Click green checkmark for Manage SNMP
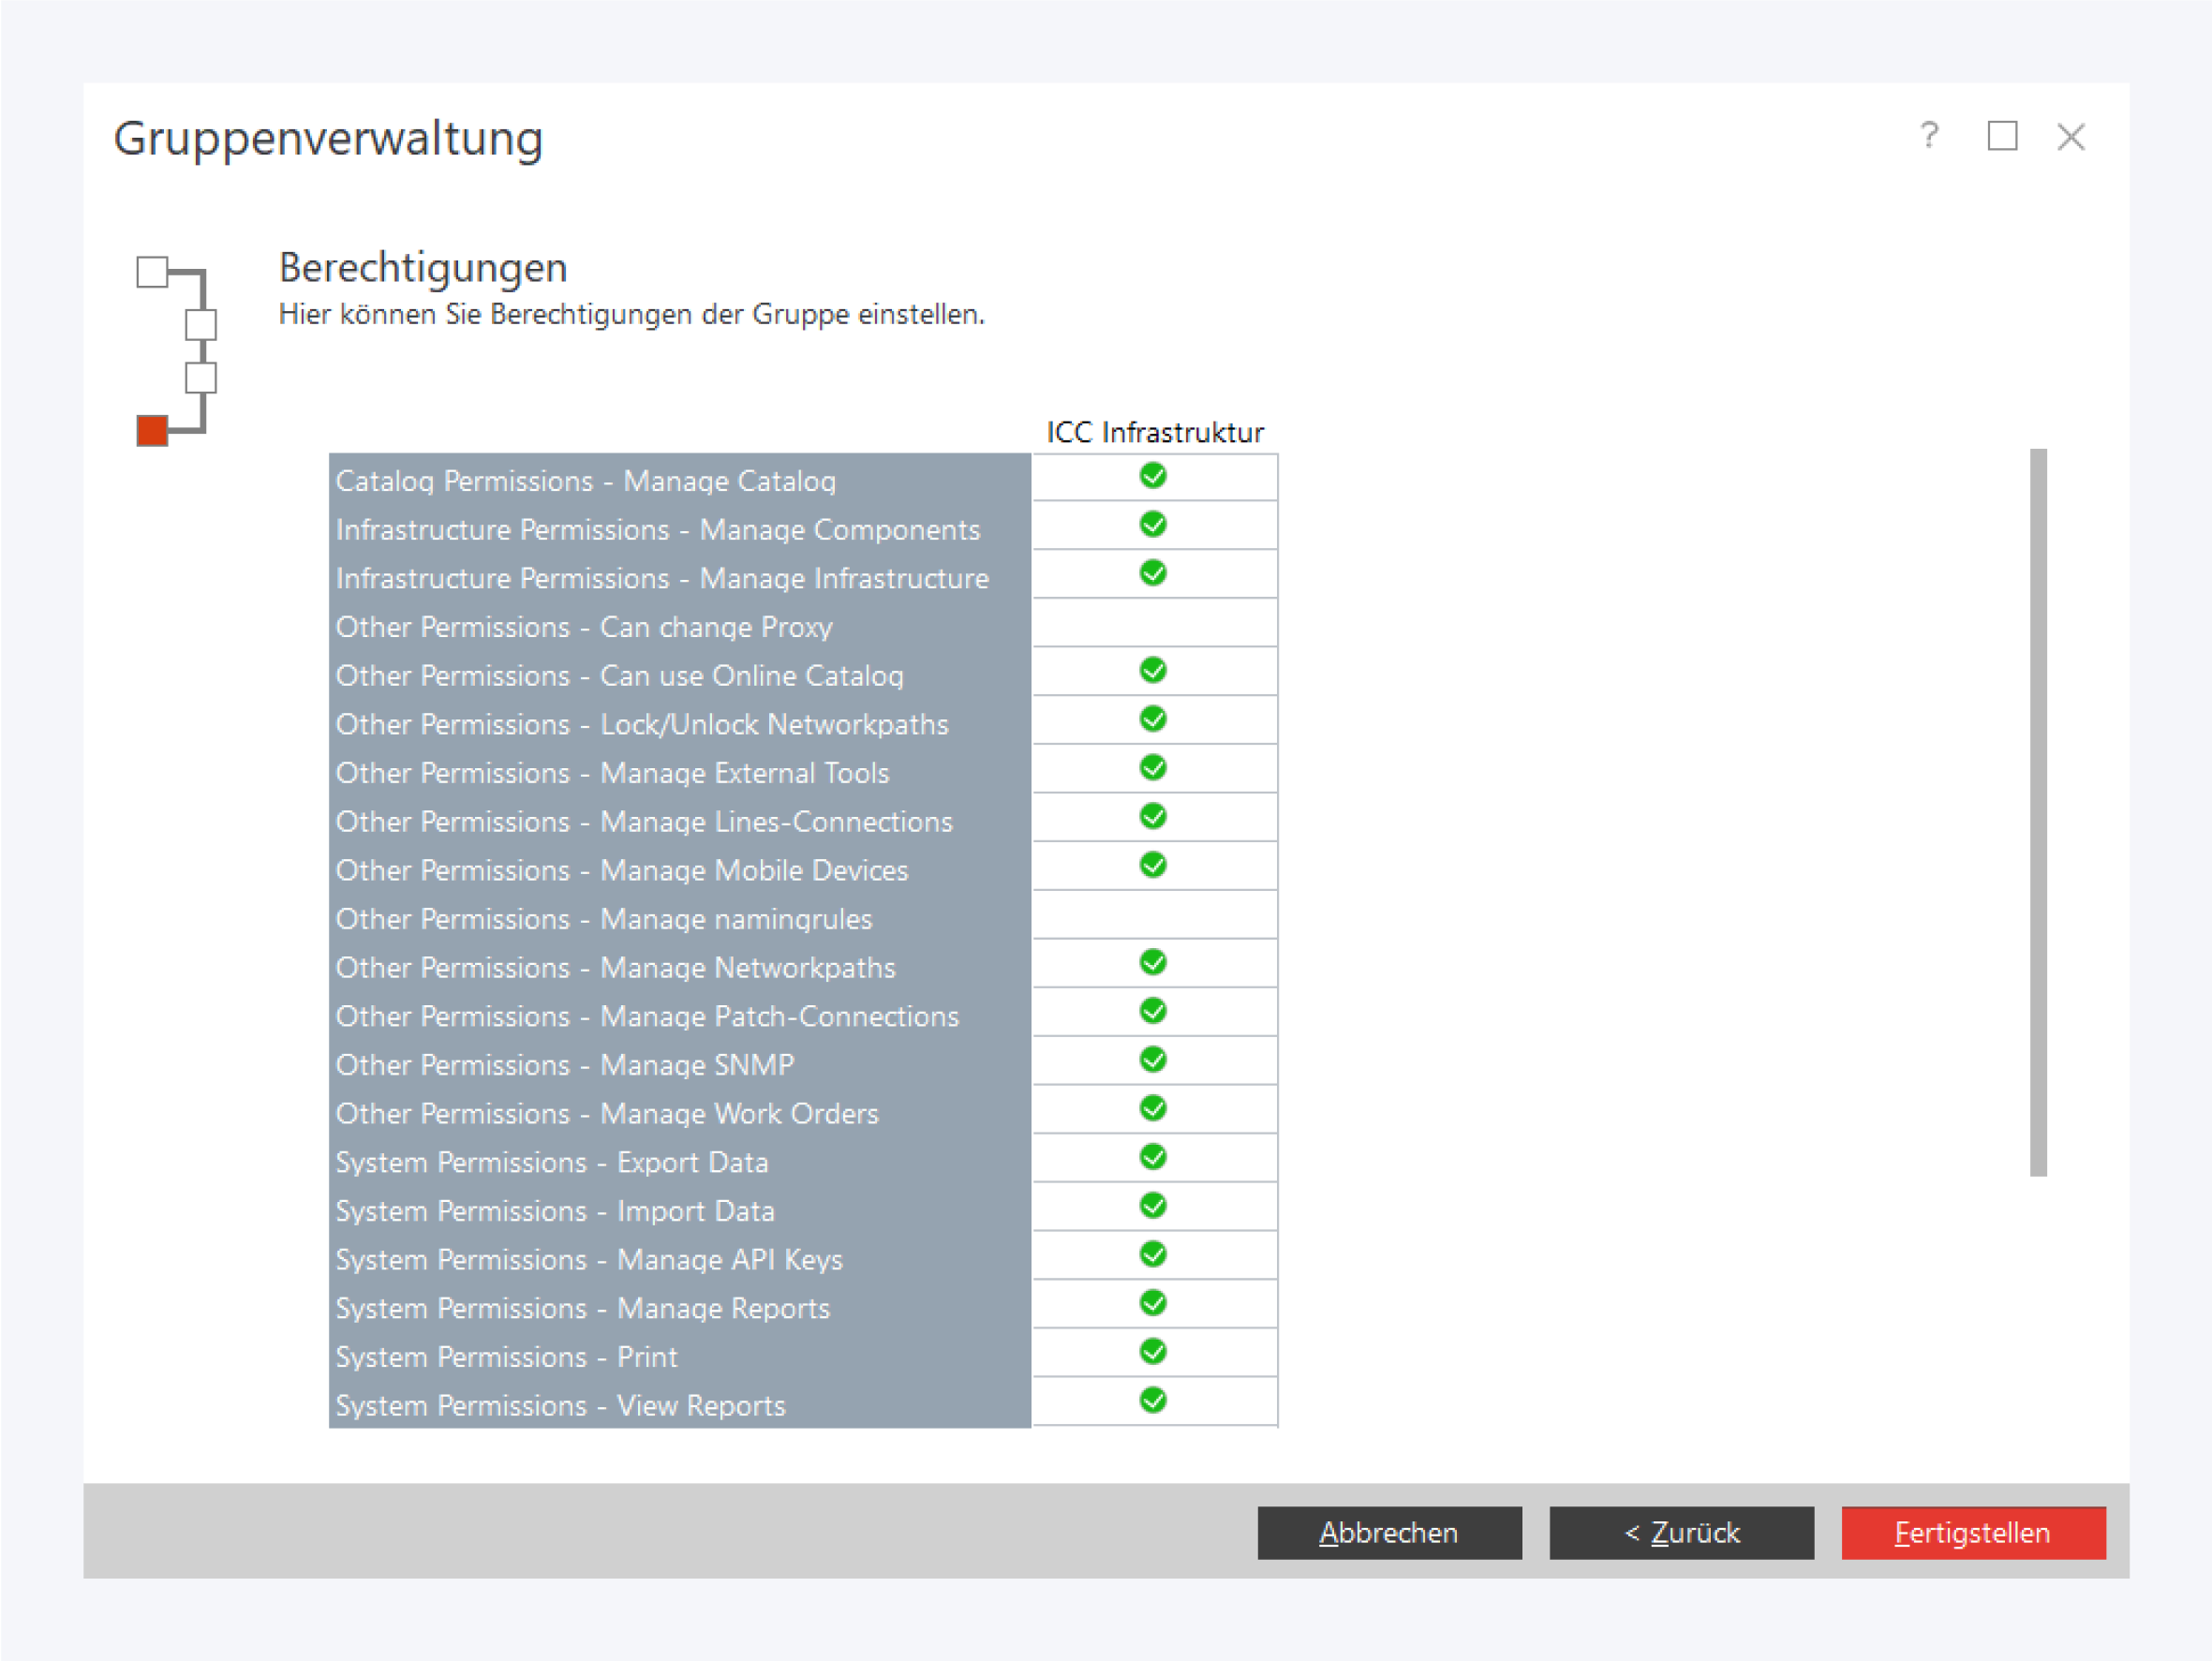Image resolution: width=2212 pixels, height=1661 pixels. pyautogui.click(x=1152, y=1060)
